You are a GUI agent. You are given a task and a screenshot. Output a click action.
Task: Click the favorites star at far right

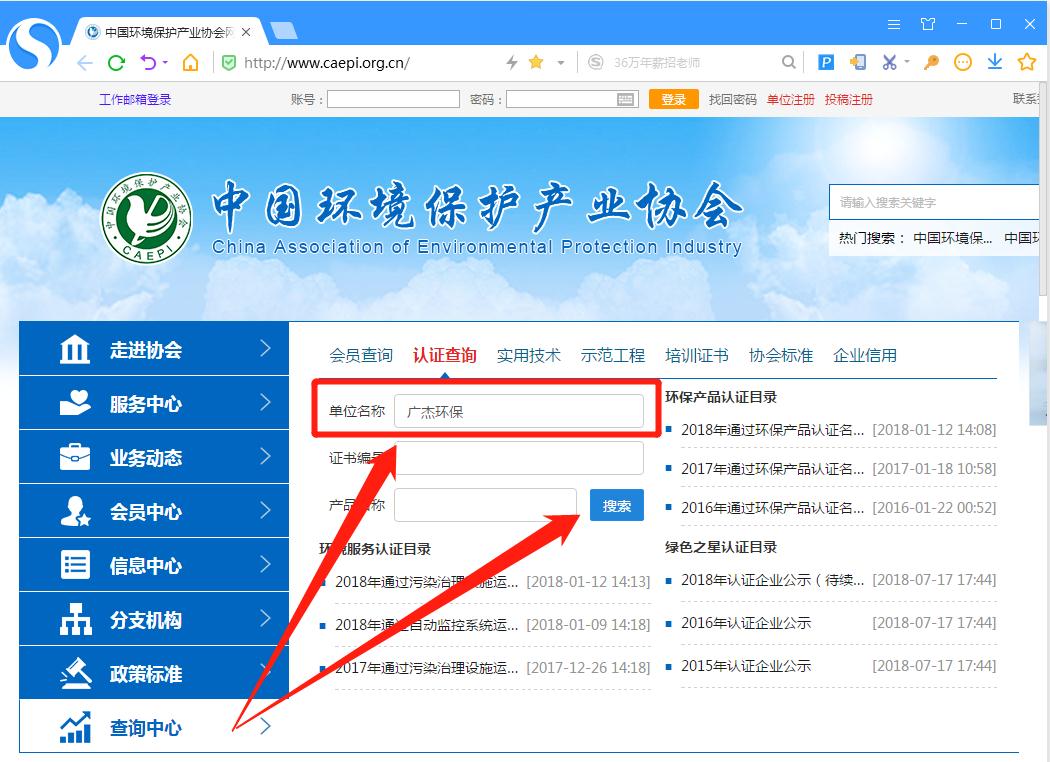[x=1027, y=62]
